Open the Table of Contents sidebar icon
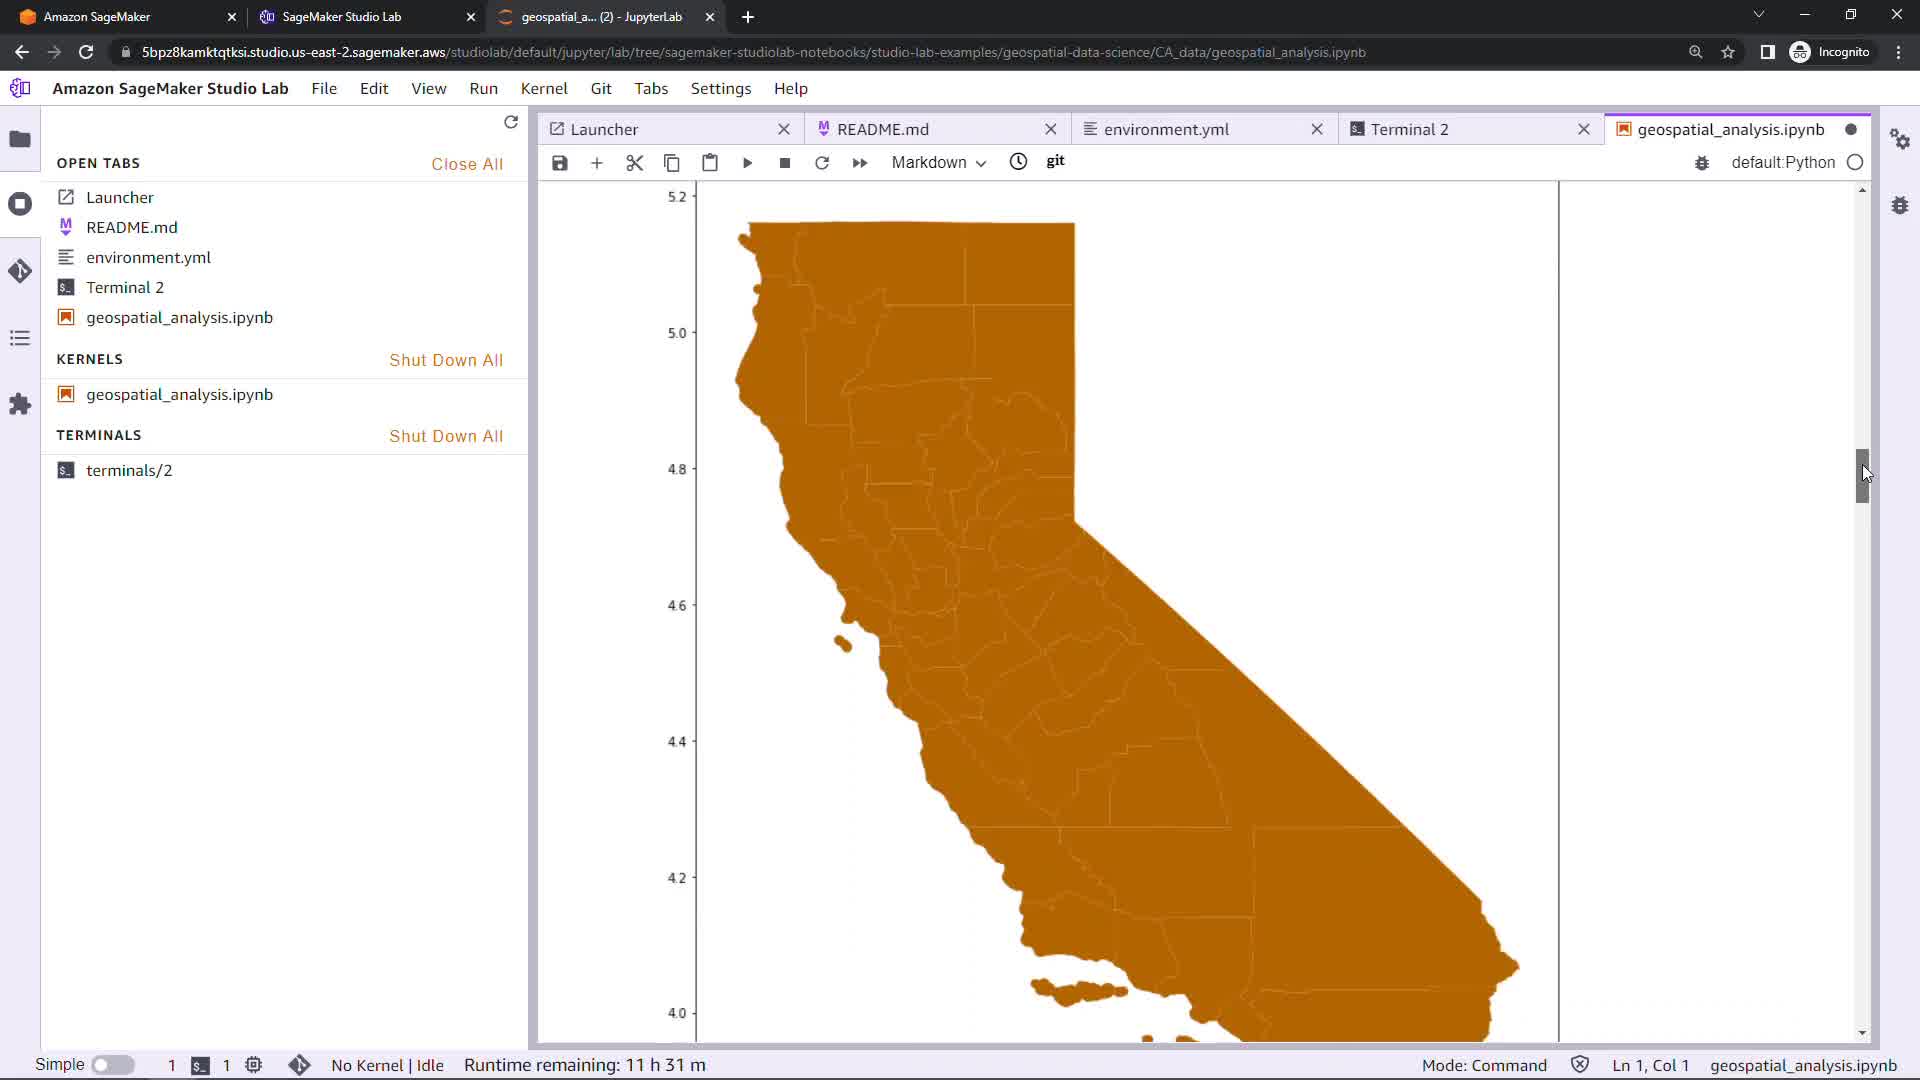This screenshot has height=1080, width=1920. click(x=20, y=338)
